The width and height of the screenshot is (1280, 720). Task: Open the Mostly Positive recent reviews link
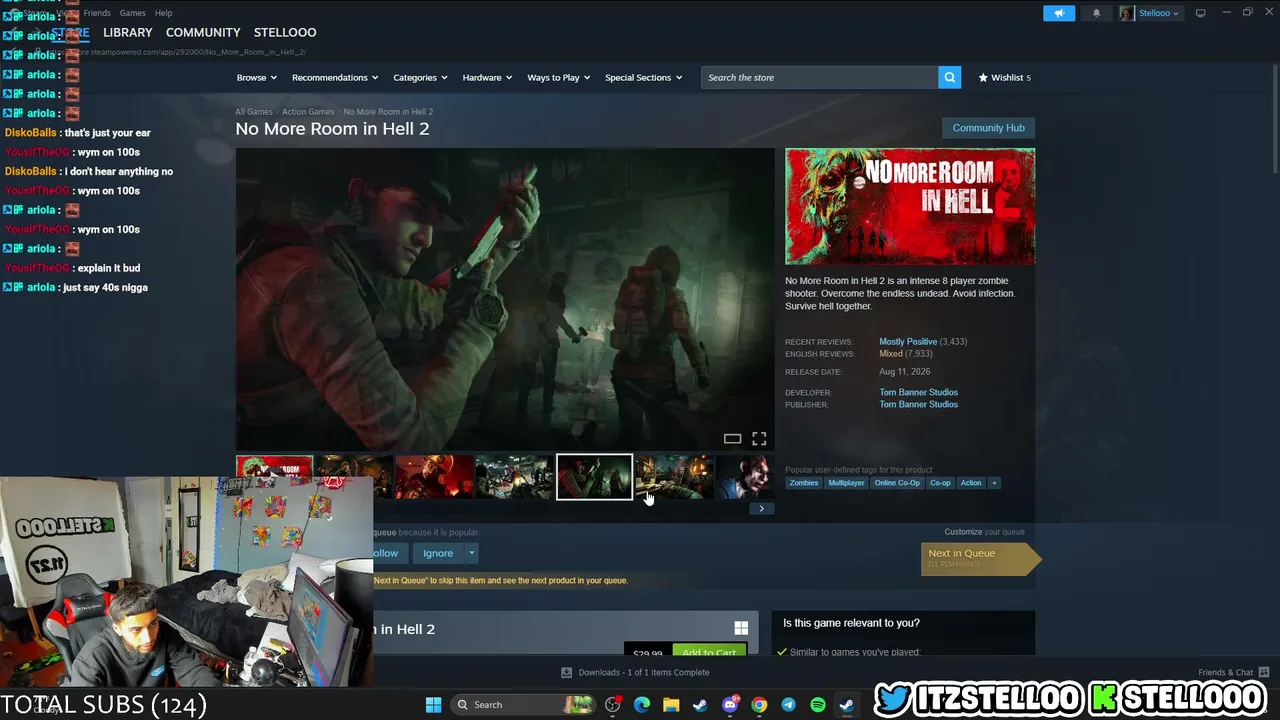[x=908, y=342]
